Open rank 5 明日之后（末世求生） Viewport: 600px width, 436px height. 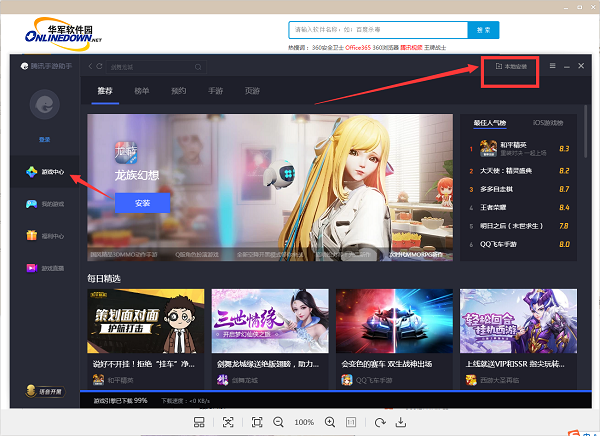point(512,226)
